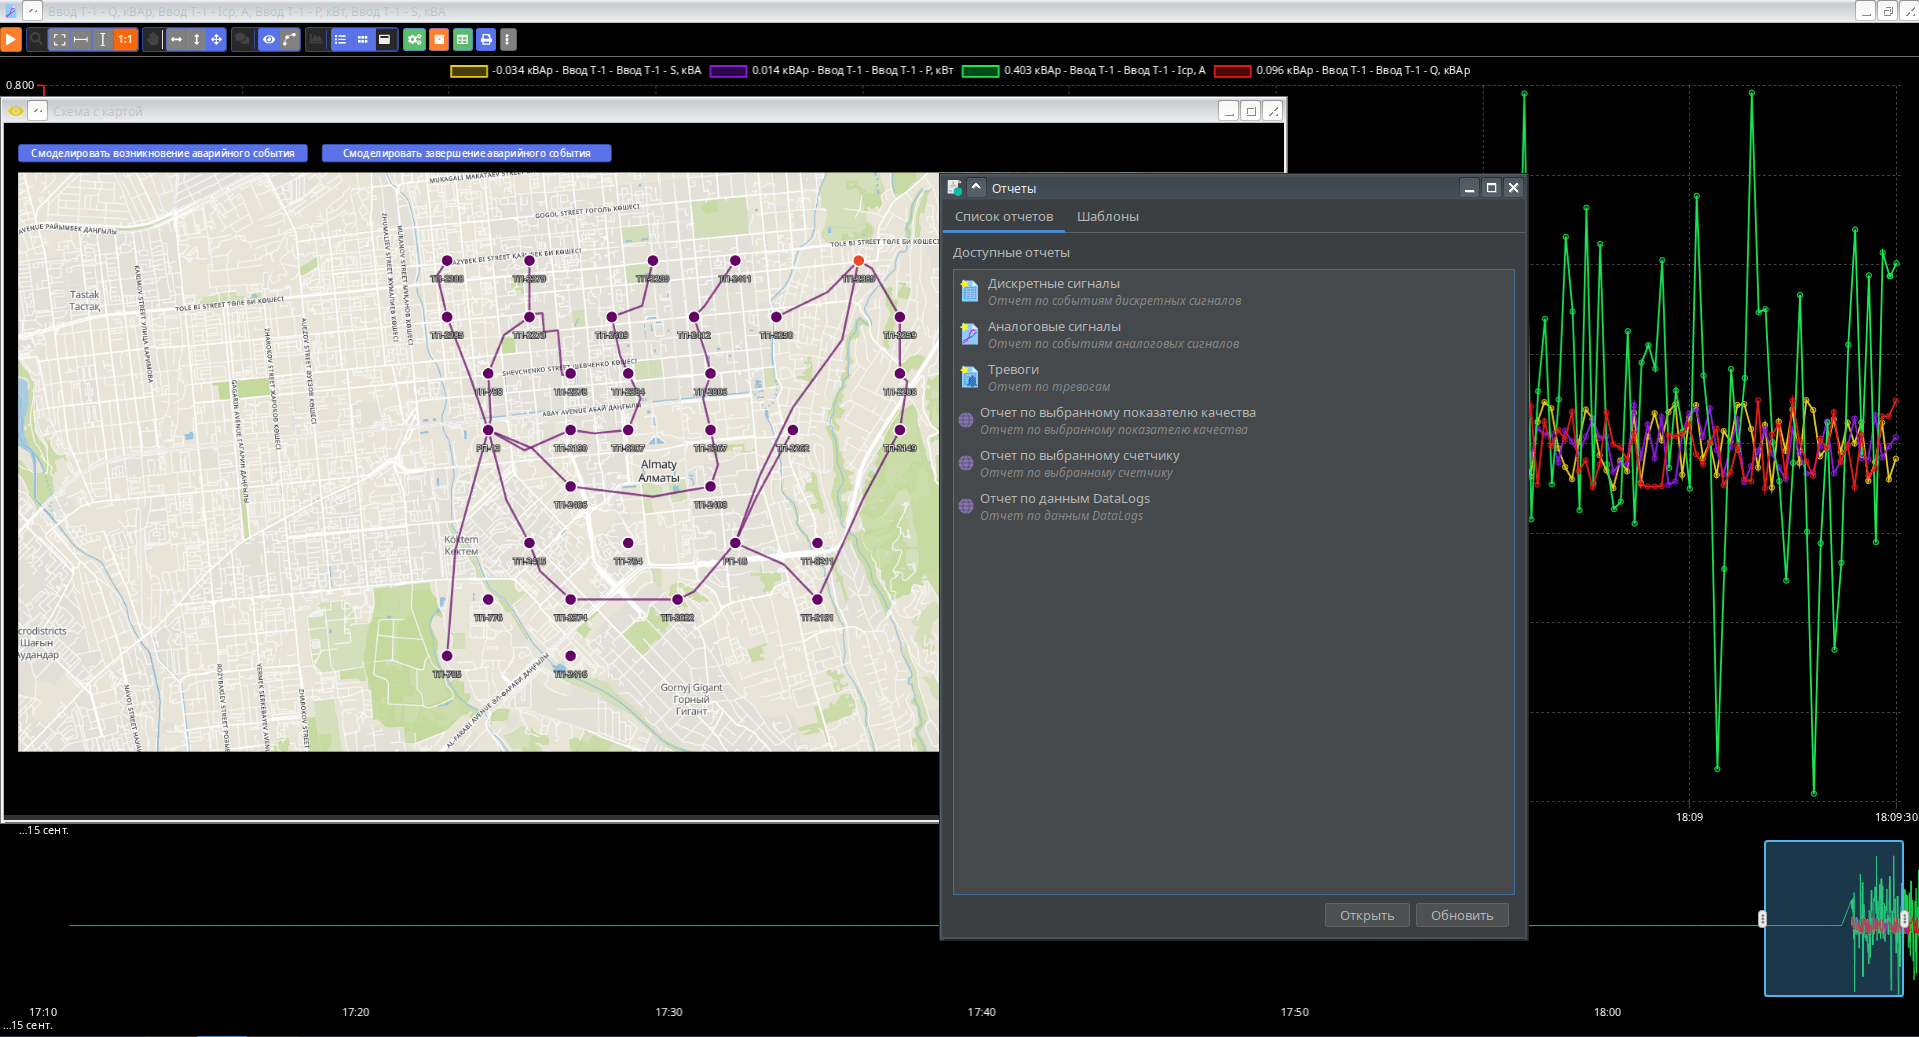Print the chart with printer icon

[x=486, y=40]
